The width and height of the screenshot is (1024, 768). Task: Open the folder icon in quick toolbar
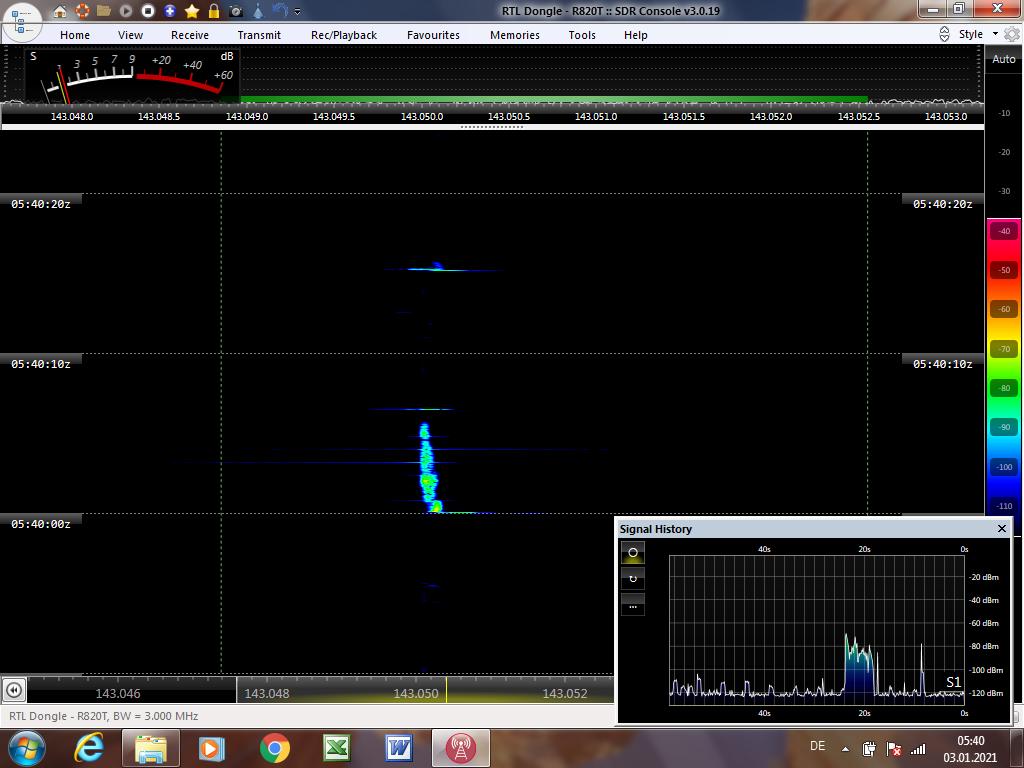104,10
